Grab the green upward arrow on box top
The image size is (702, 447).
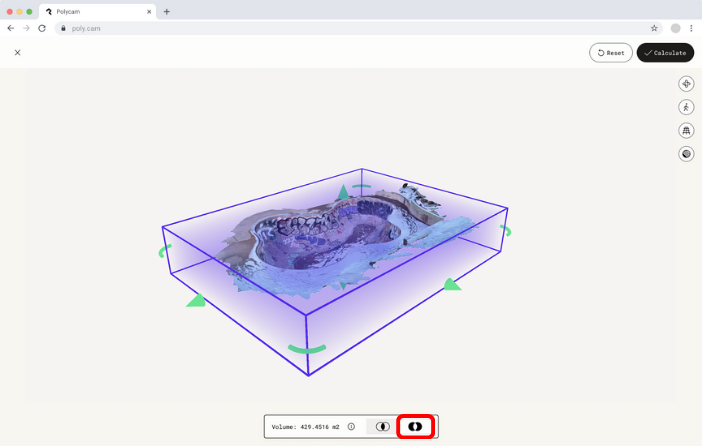[343, 192]
